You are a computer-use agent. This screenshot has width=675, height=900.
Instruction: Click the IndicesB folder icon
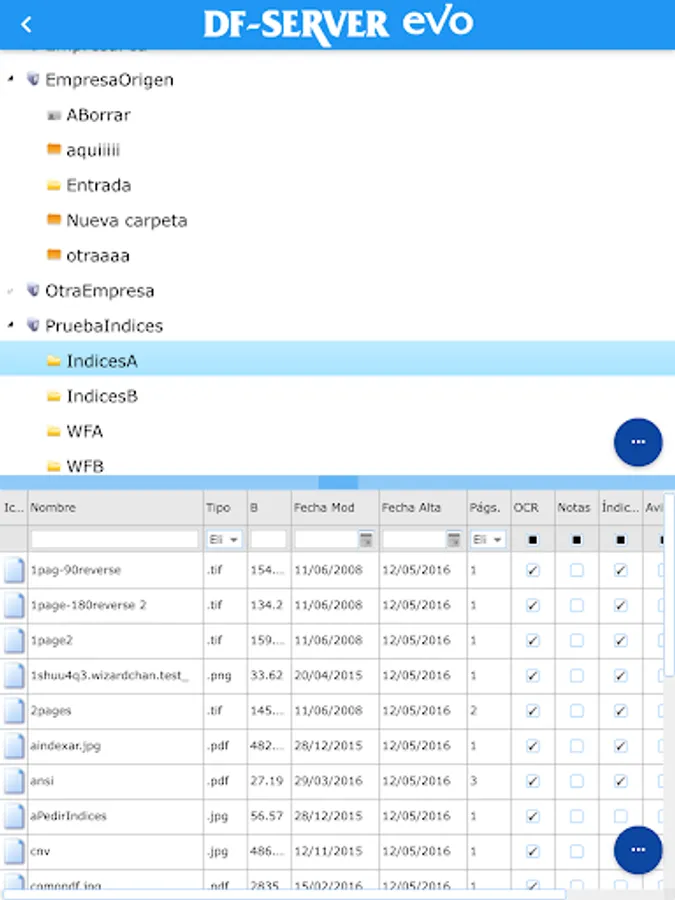point(53,396)
